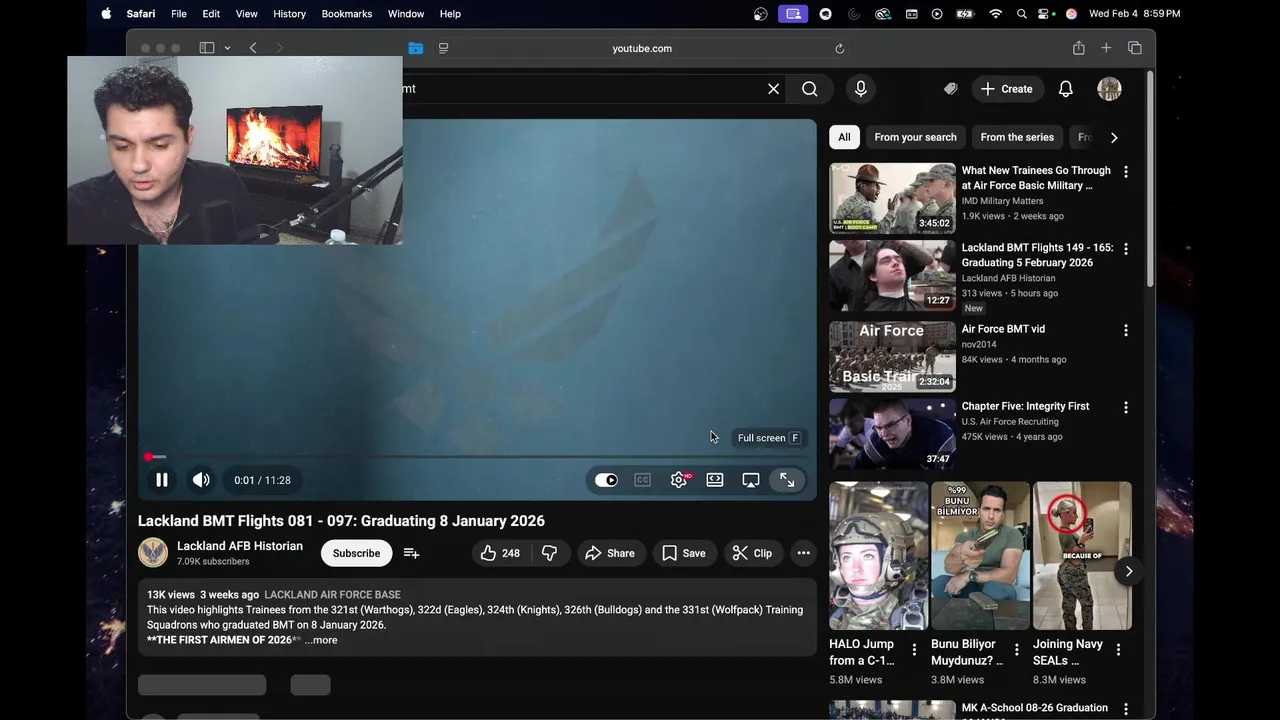Dislike the video
Viewport: 1280px width, 720px height.
[549, 553]
